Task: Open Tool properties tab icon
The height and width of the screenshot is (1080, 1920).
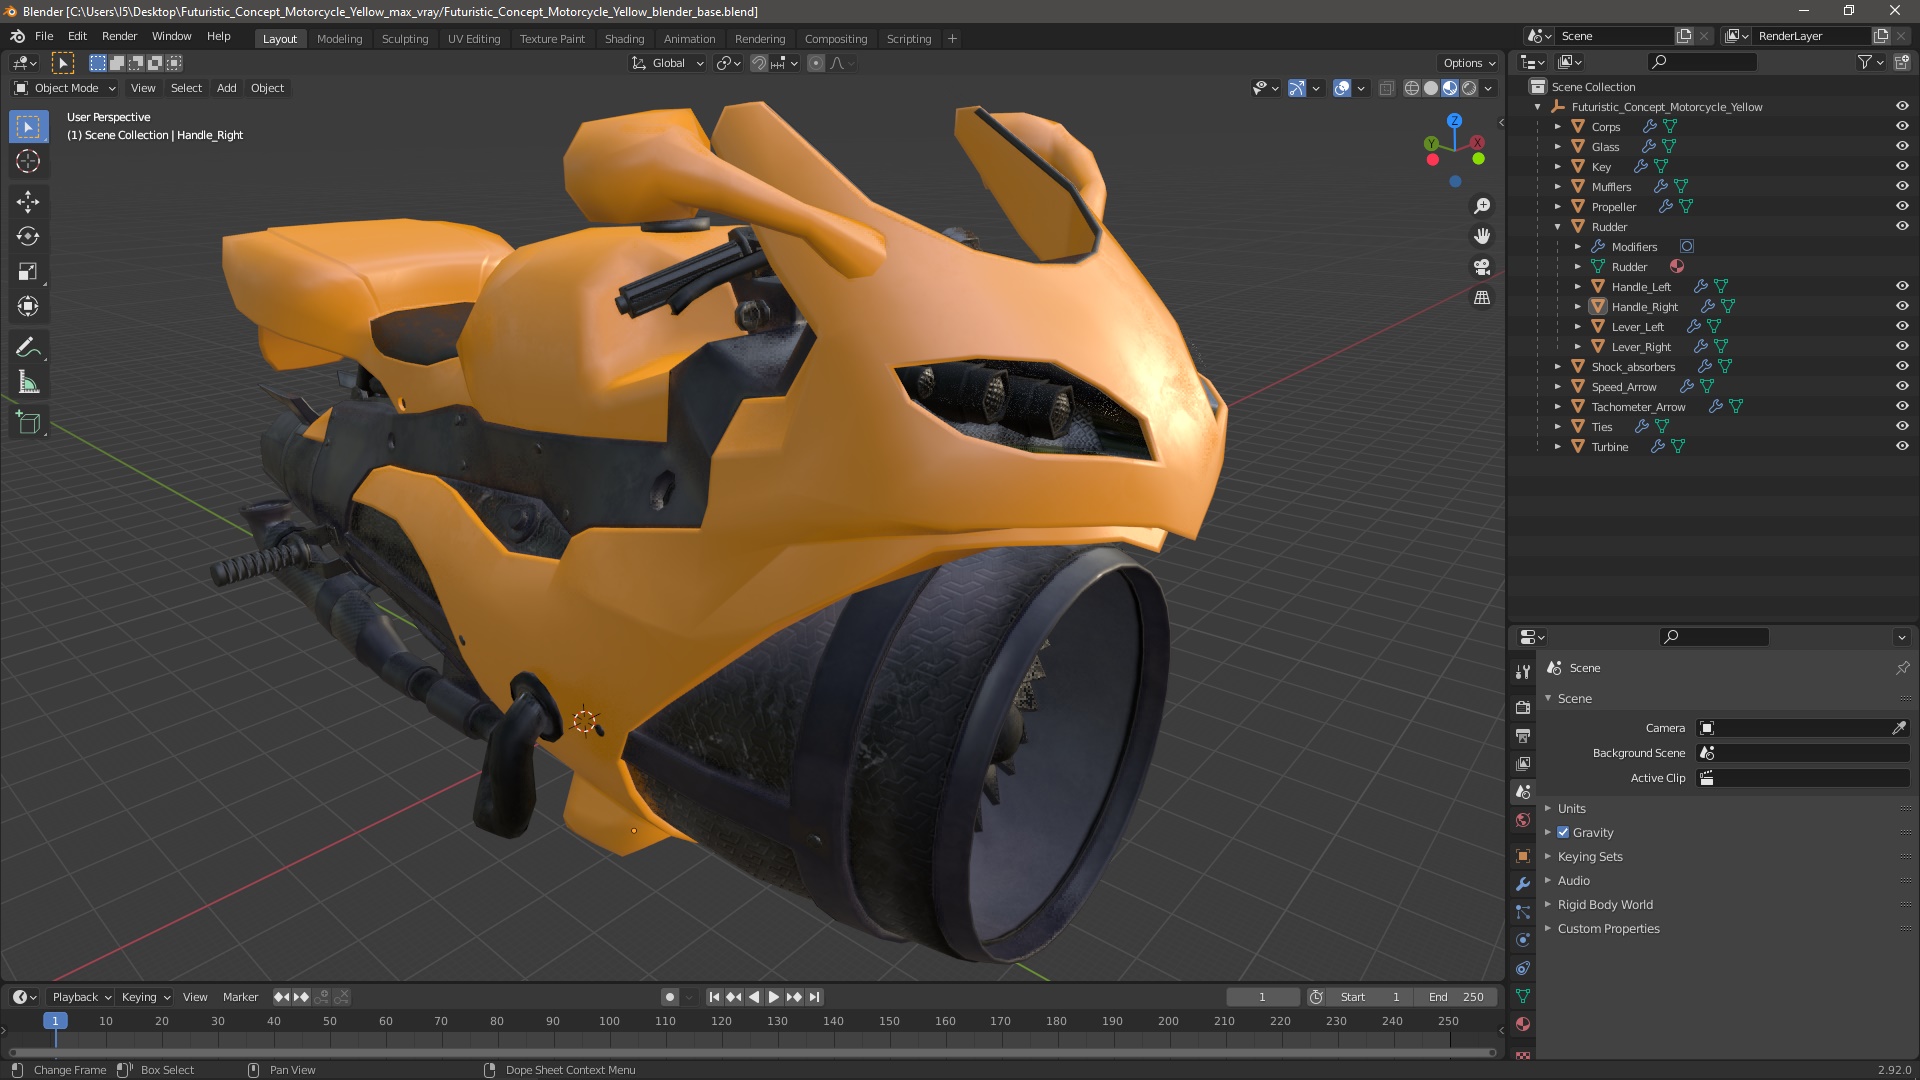Action: point(1523,671)
